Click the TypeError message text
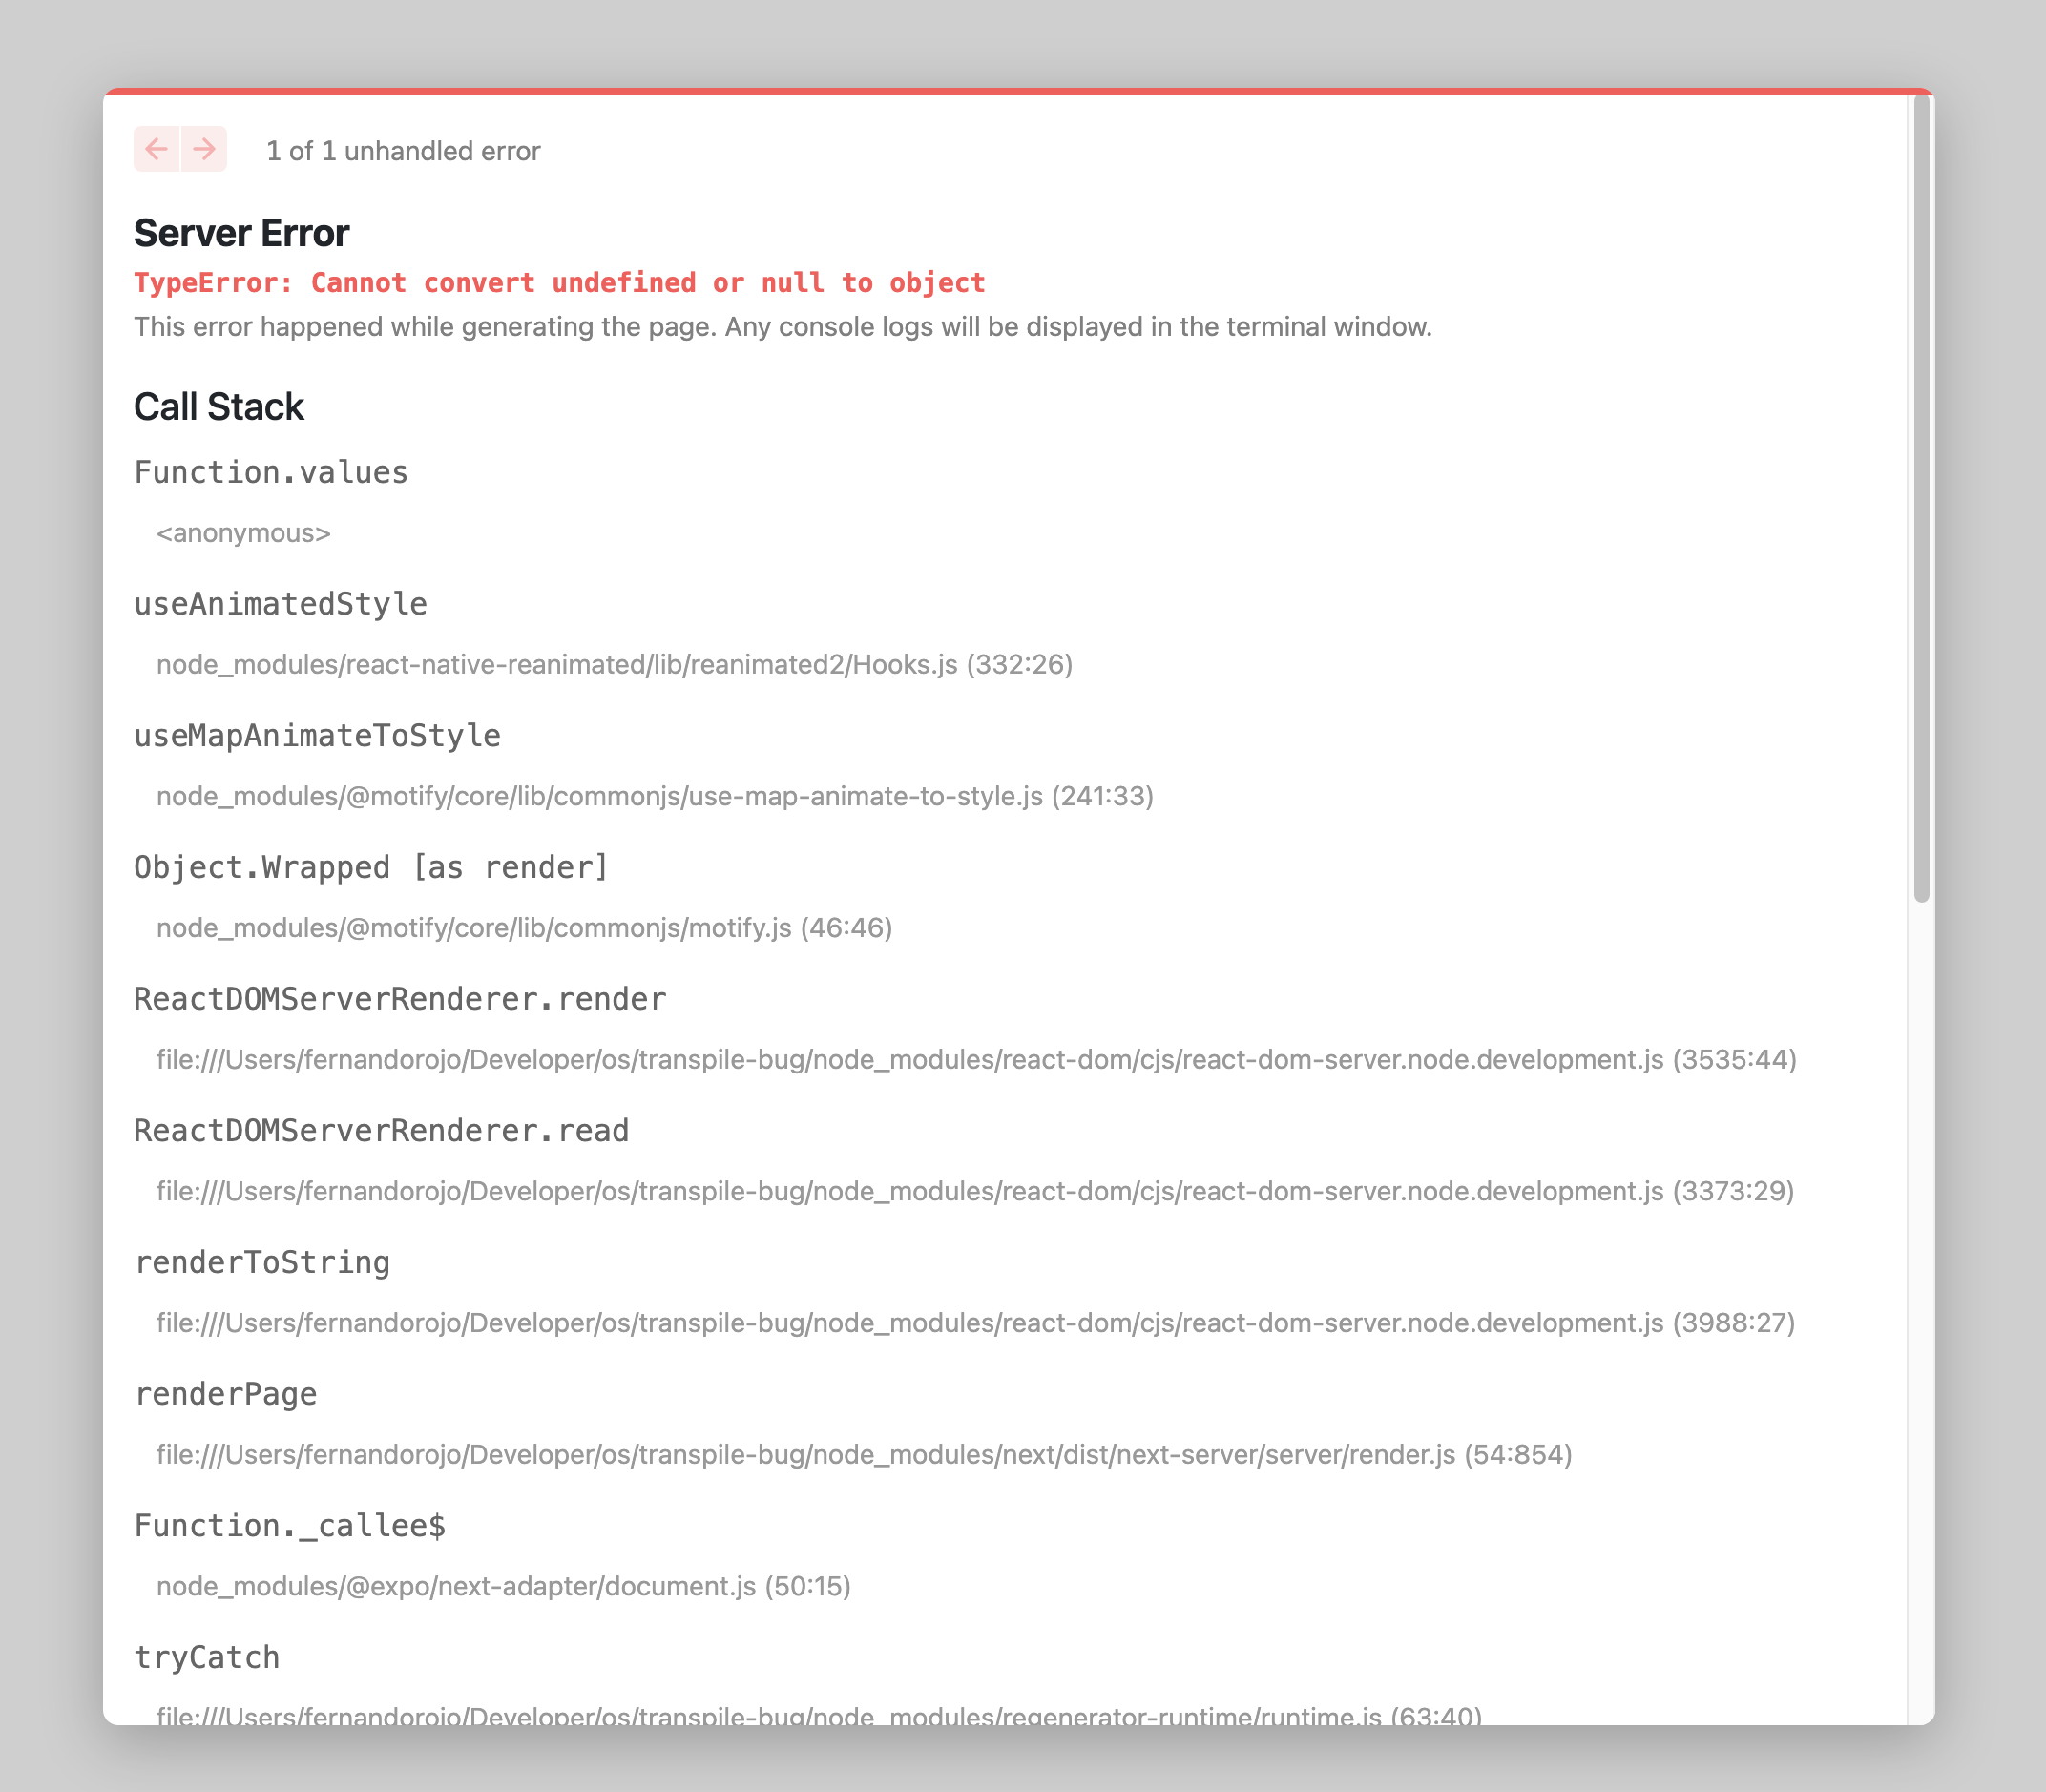 560,282
